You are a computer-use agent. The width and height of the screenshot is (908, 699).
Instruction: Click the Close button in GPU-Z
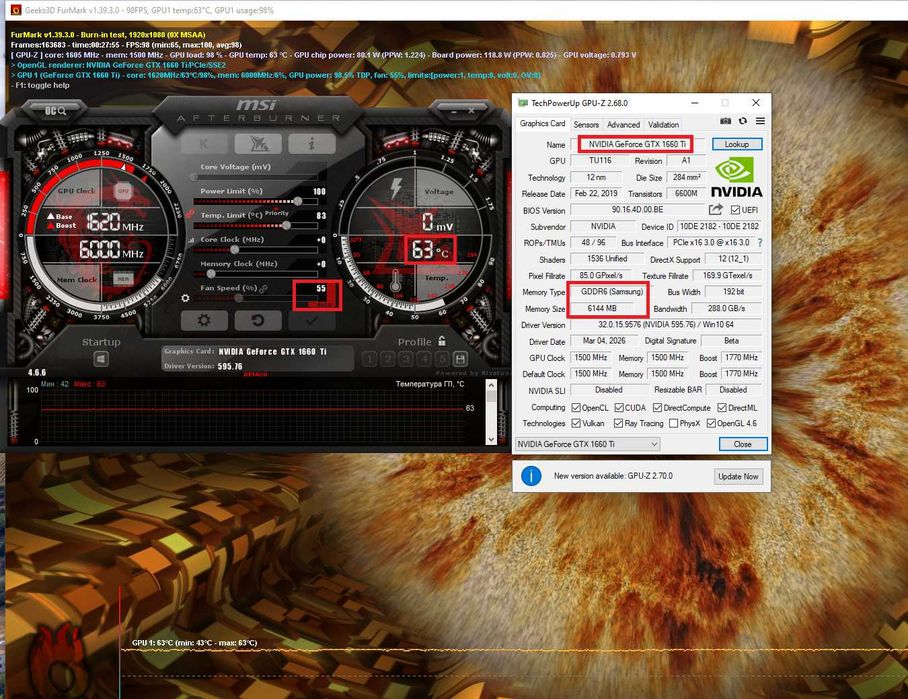pos(743,444)
